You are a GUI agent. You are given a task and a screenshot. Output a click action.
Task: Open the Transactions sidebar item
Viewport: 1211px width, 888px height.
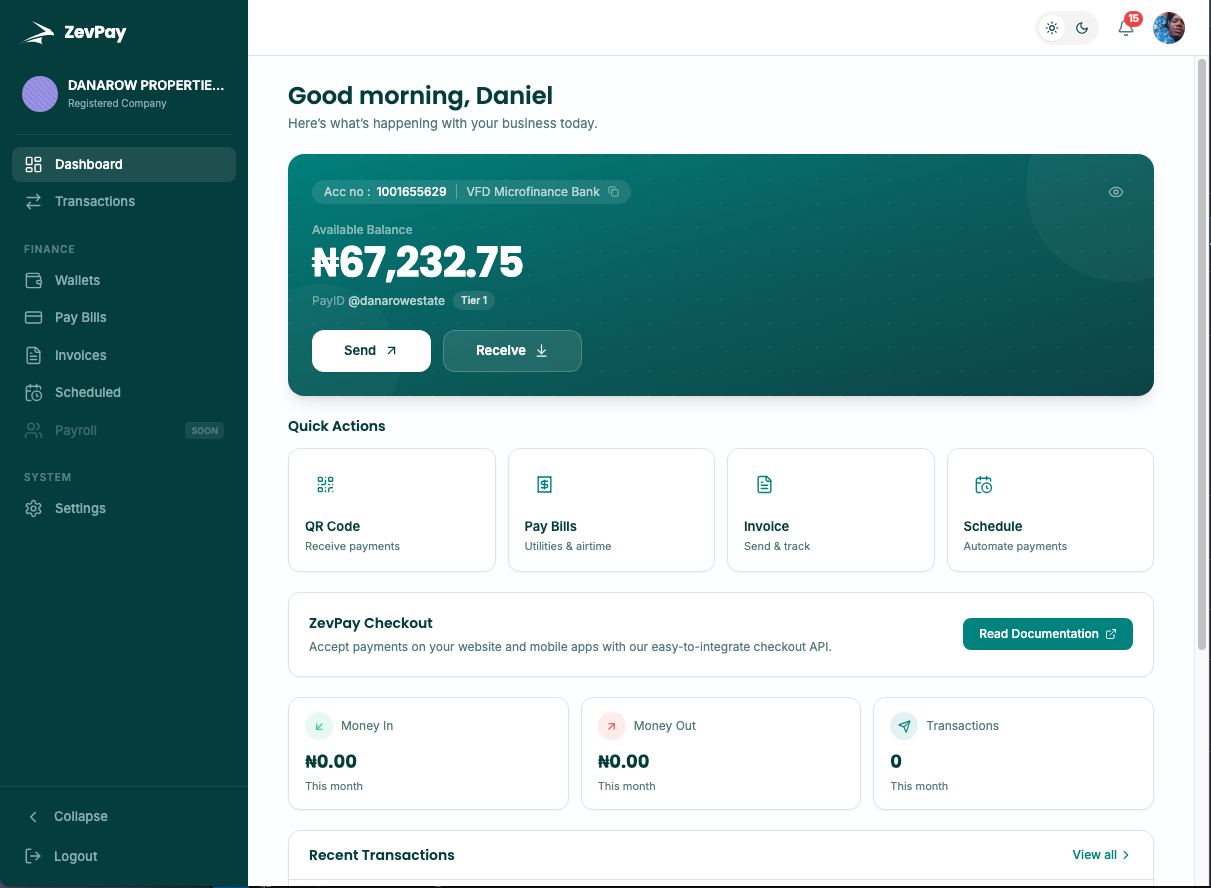[124, 201]
